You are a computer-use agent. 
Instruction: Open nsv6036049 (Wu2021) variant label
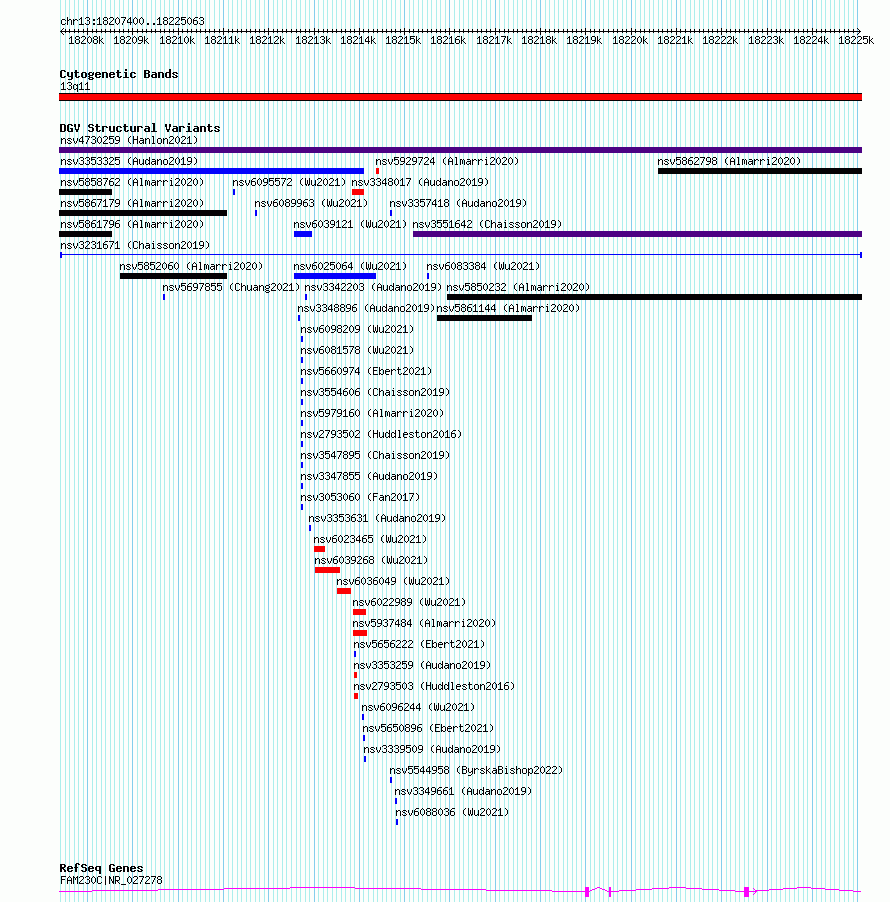point(394,582)
